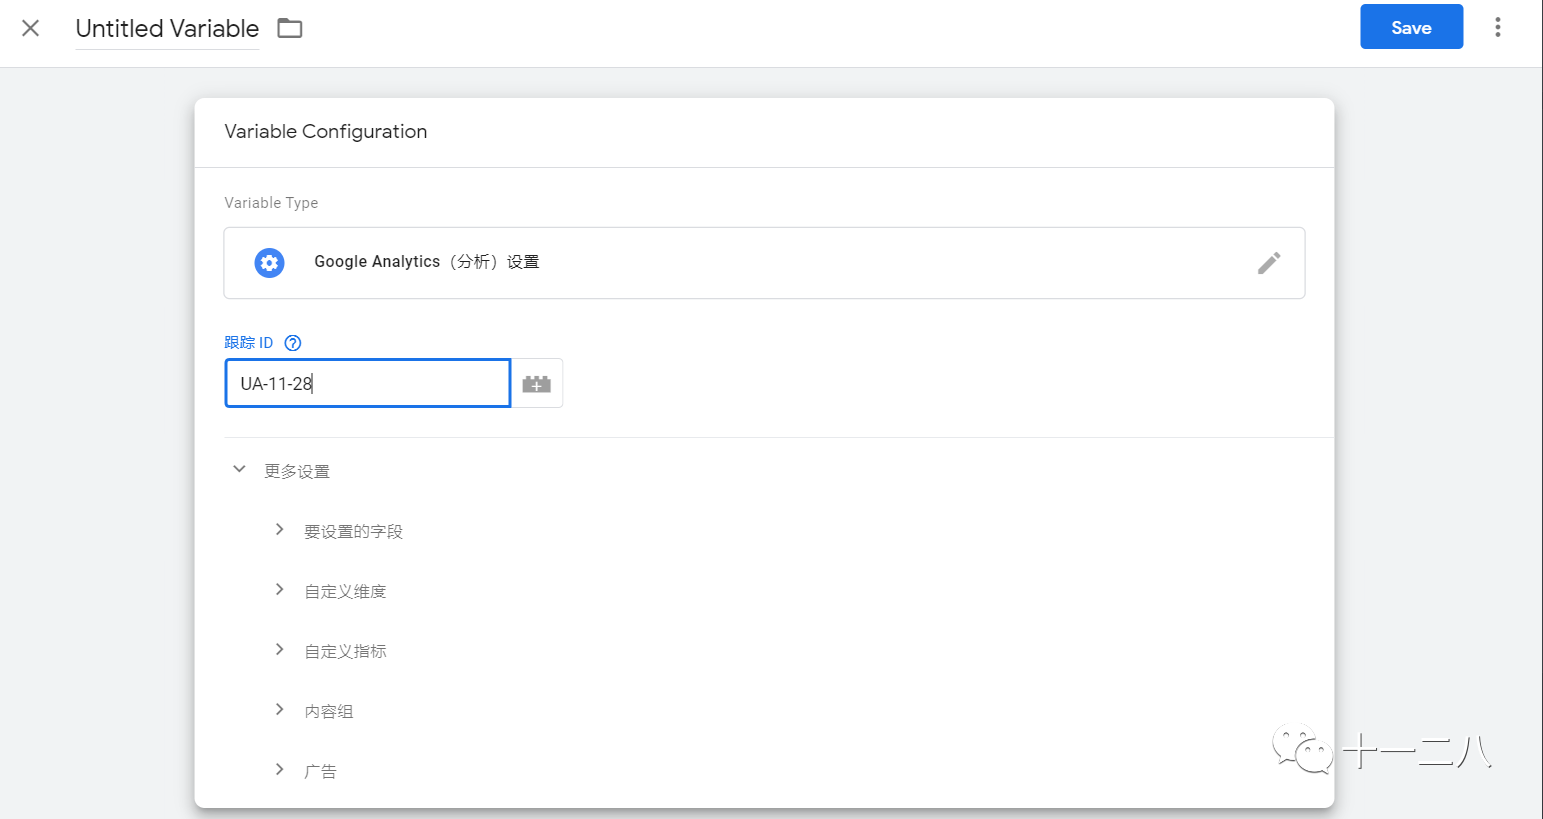
Task: Open the 跟踪 ID help question mark
Action: tap(292, 342)
